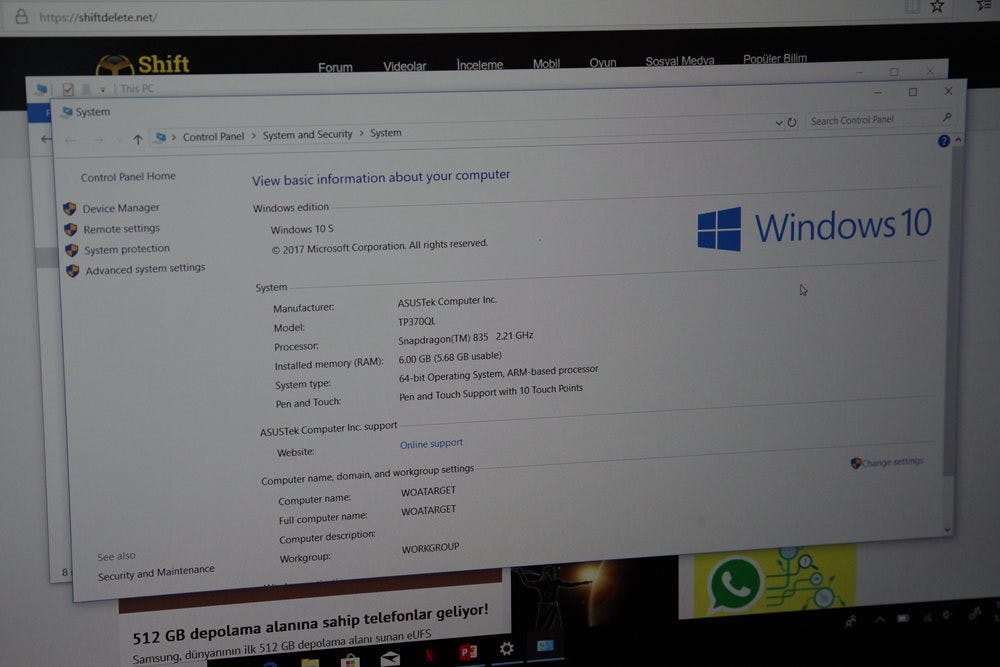Image resolution: width=1000 pixels, height=667 pixels.
Task: Close the System window
Action: 948,91
